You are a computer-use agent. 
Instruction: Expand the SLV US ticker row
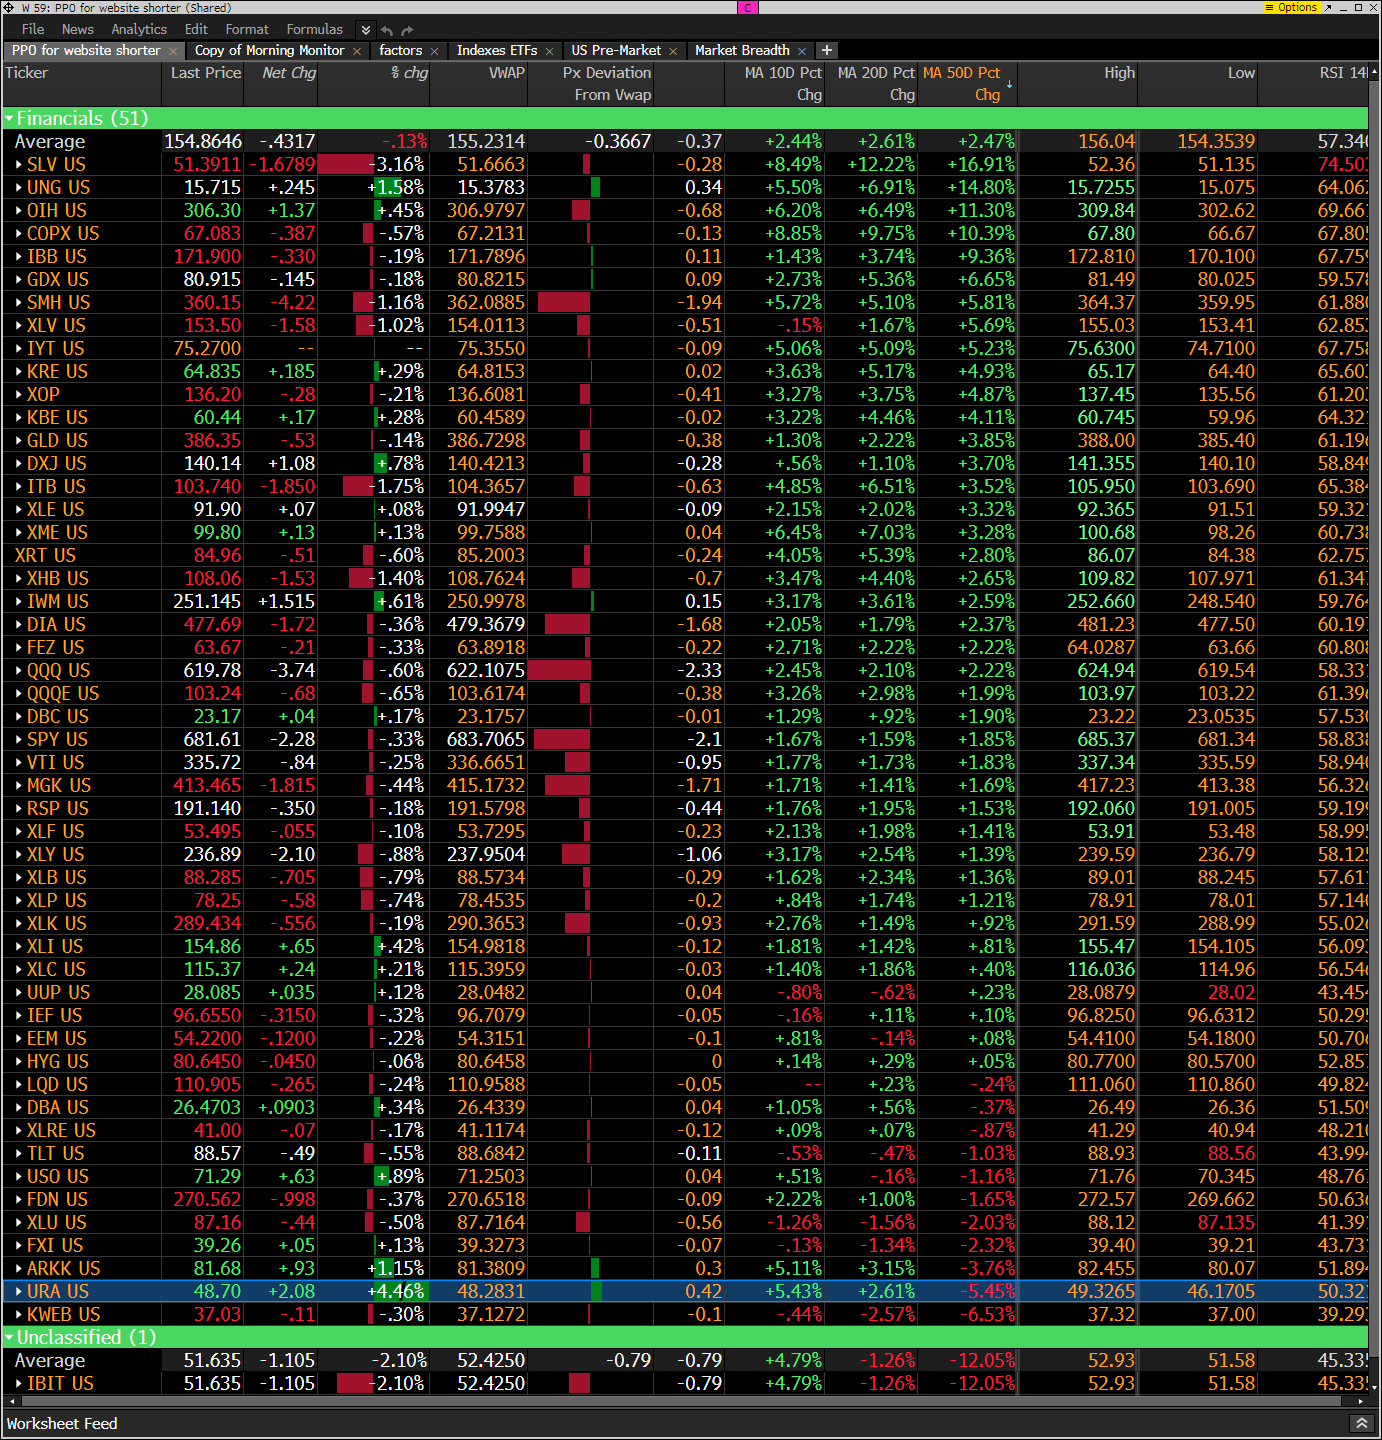click(19, 165)
